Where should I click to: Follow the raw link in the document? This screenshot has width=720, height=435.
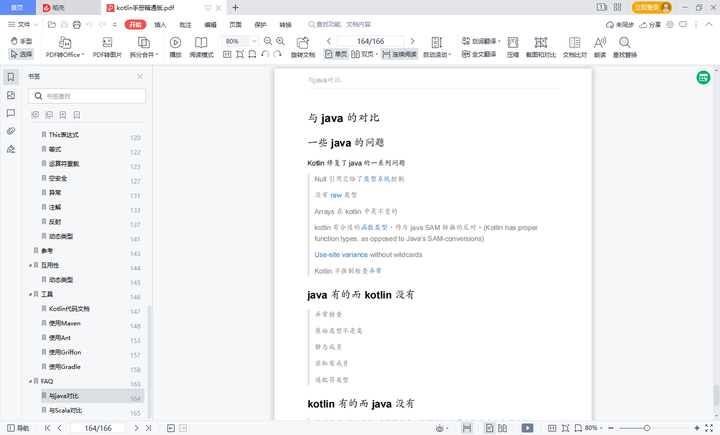pos(336,195)
